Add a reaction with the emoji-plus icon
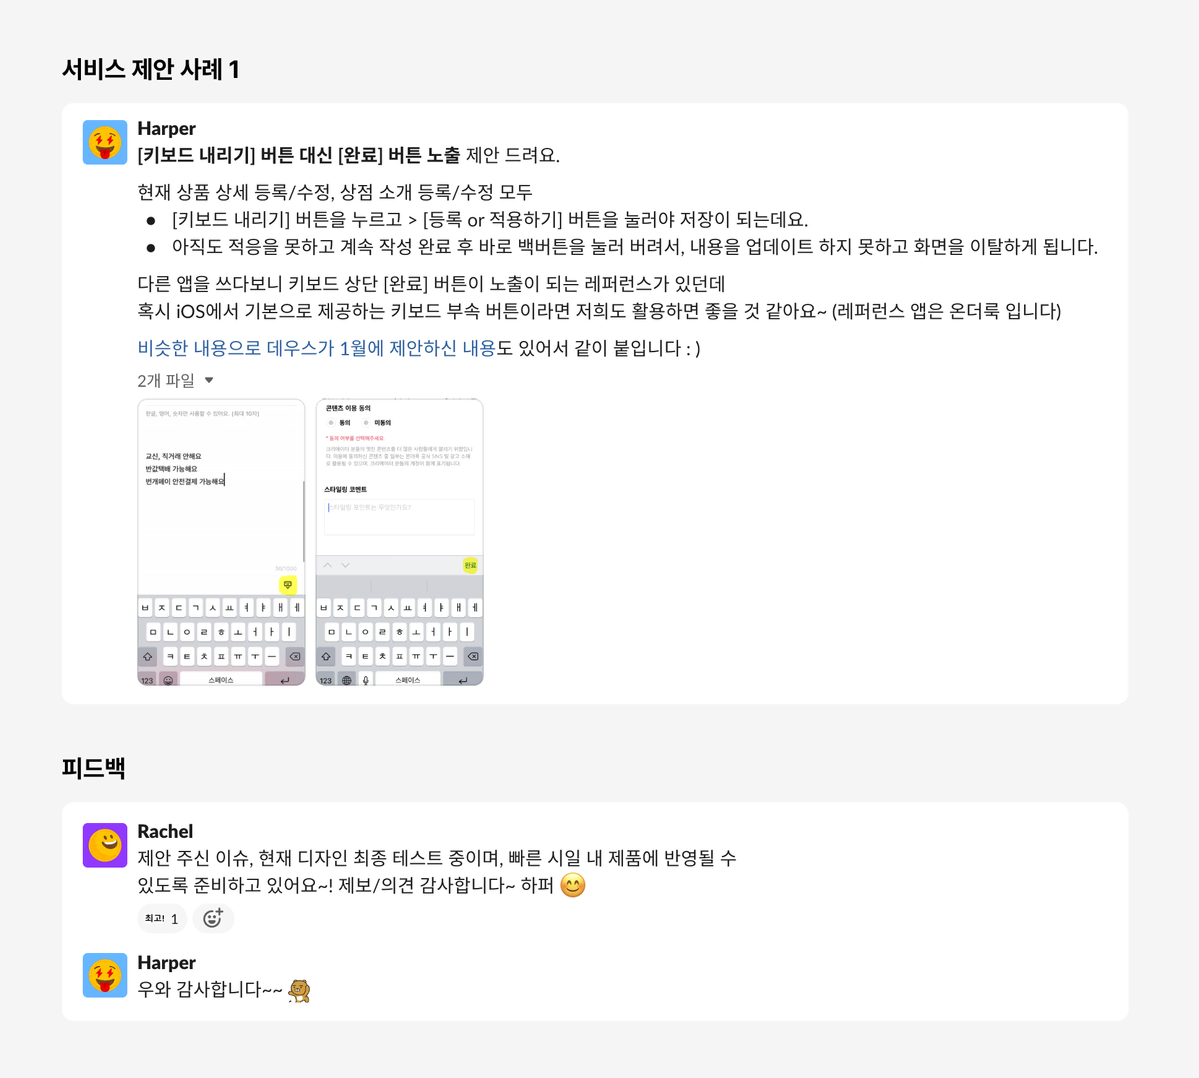 click(x=213, y=918)
